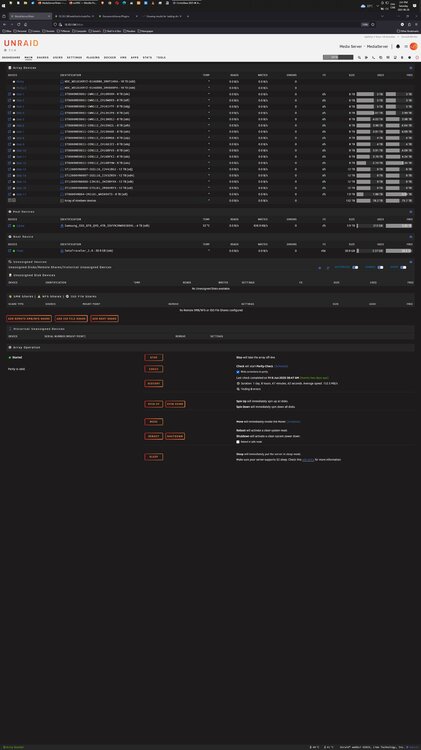Click the SPIN DOWN button

pyautogui.click(x=175, y=404)
